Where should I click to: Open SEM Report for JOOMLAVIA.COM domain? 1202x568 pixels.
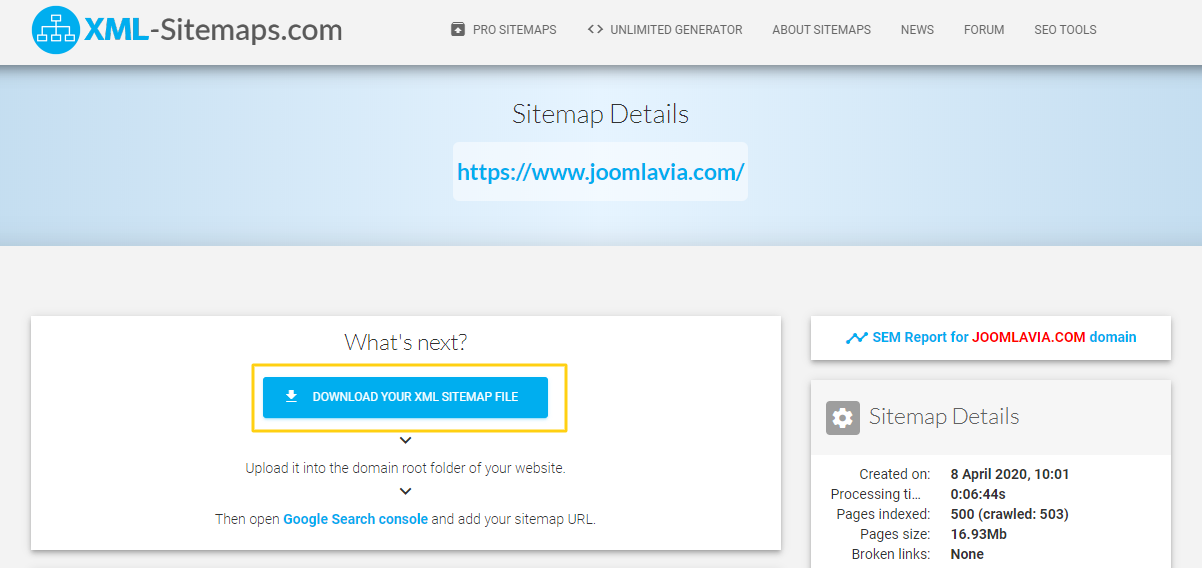click(x=1003, y=337)
